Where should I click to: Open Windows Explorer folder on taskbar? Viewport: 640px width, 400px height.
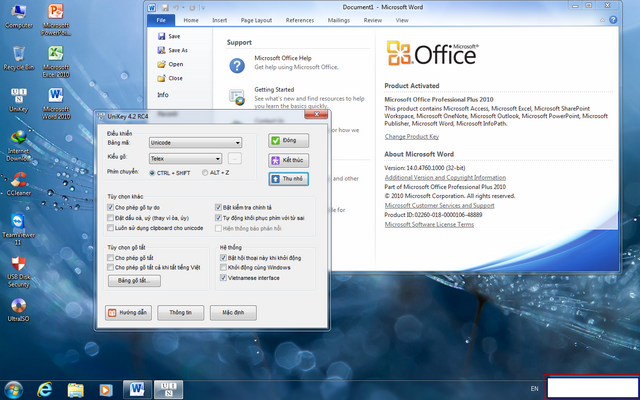point(76,390)
